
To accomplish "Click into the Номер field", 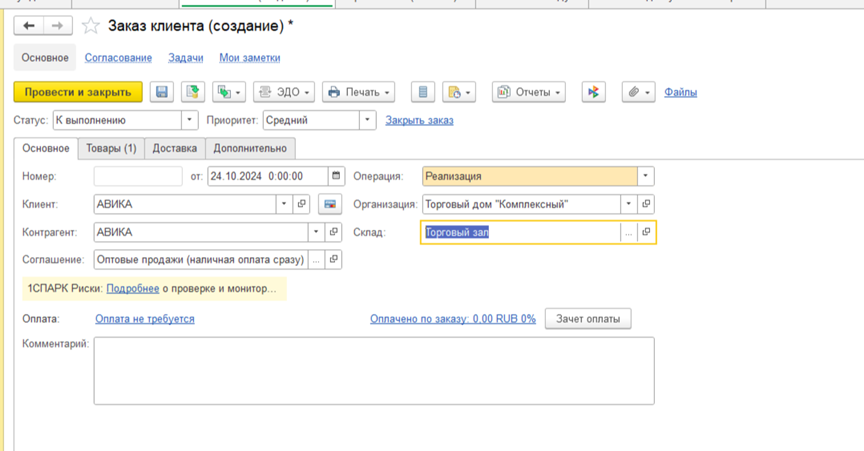I will point(138,176).
